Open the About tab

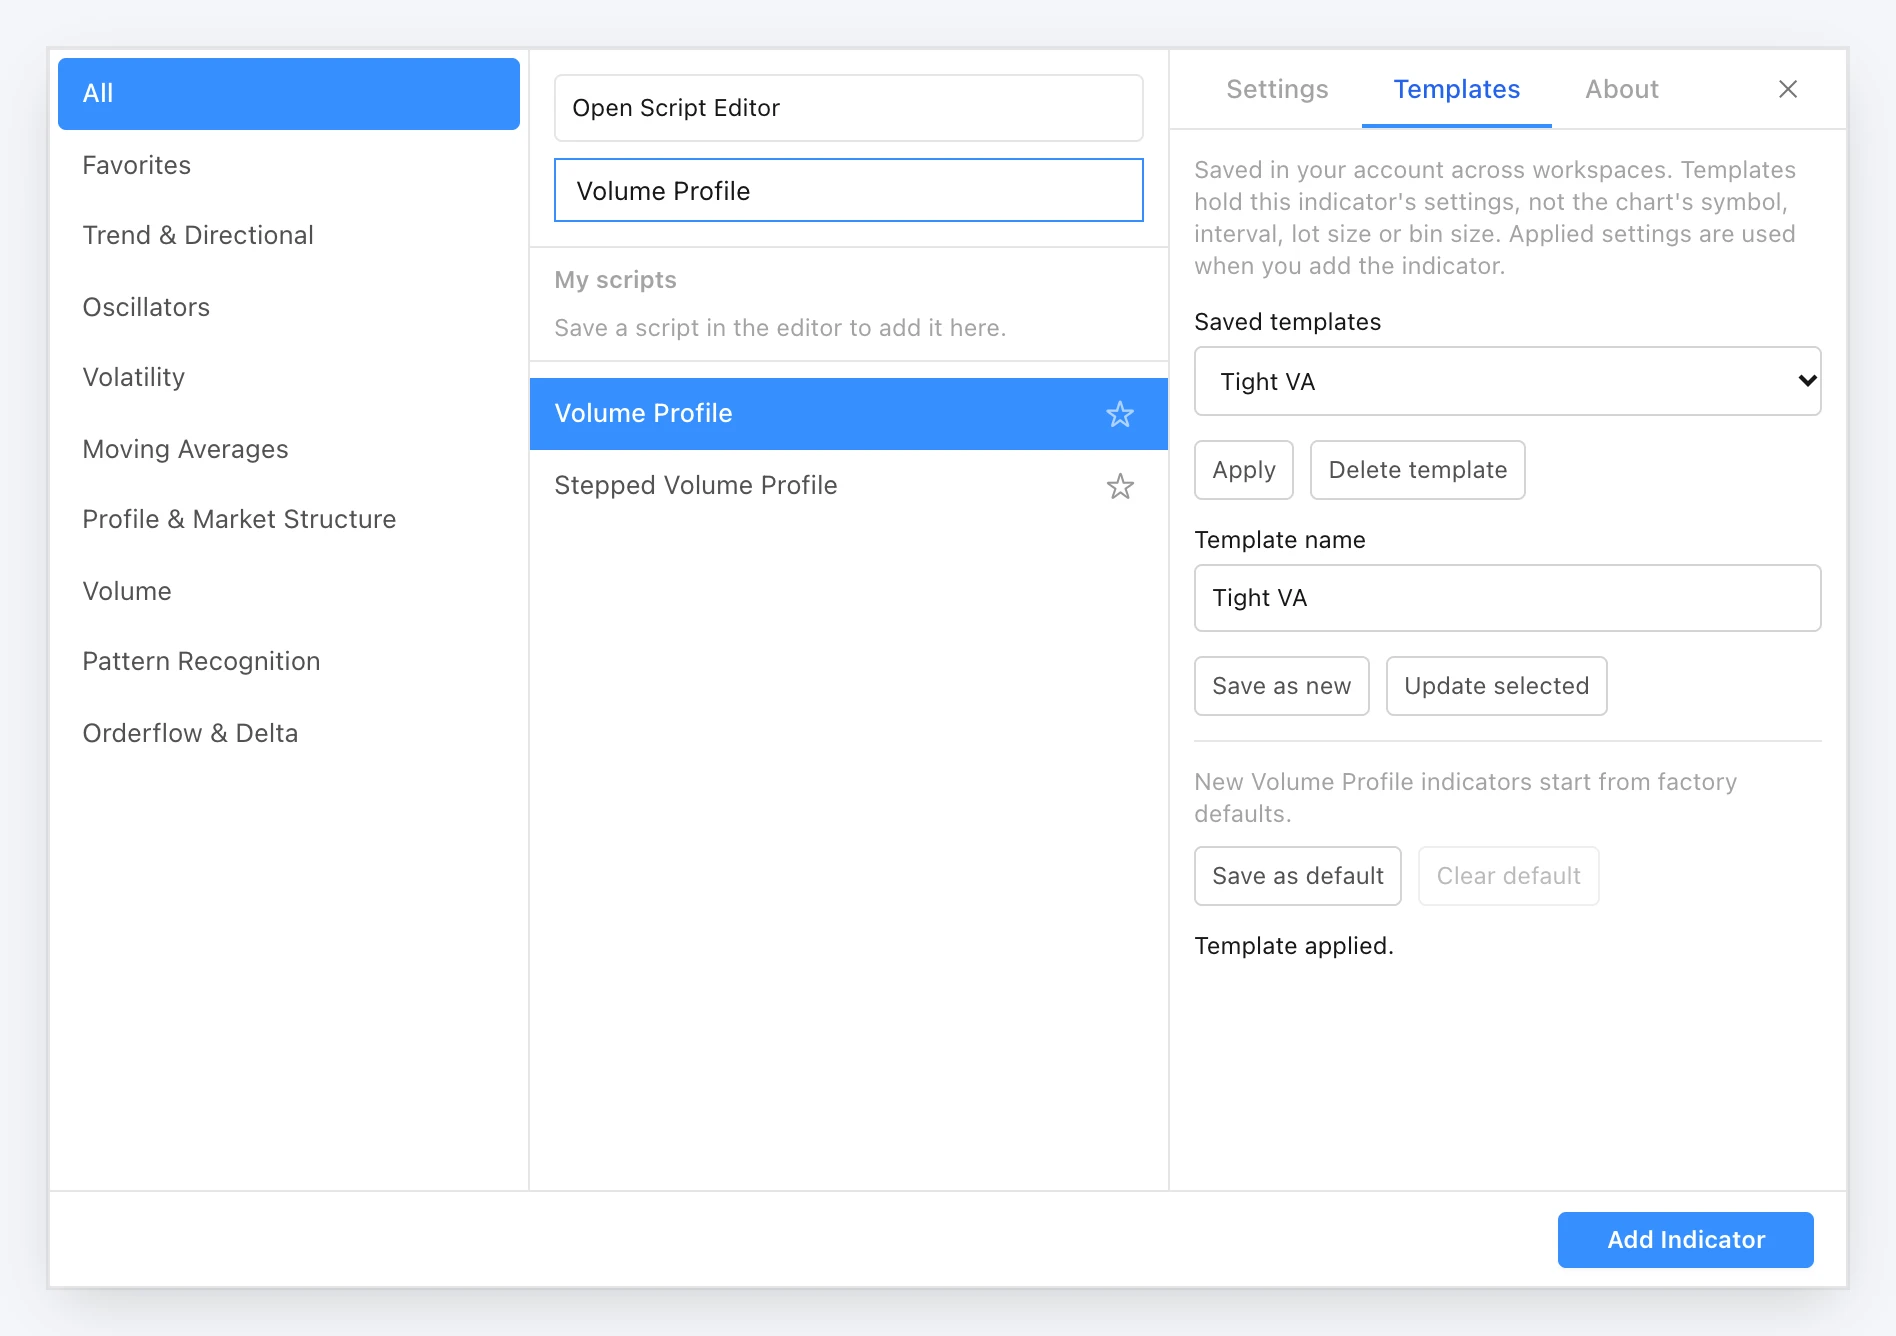(x=1621, y=89)
